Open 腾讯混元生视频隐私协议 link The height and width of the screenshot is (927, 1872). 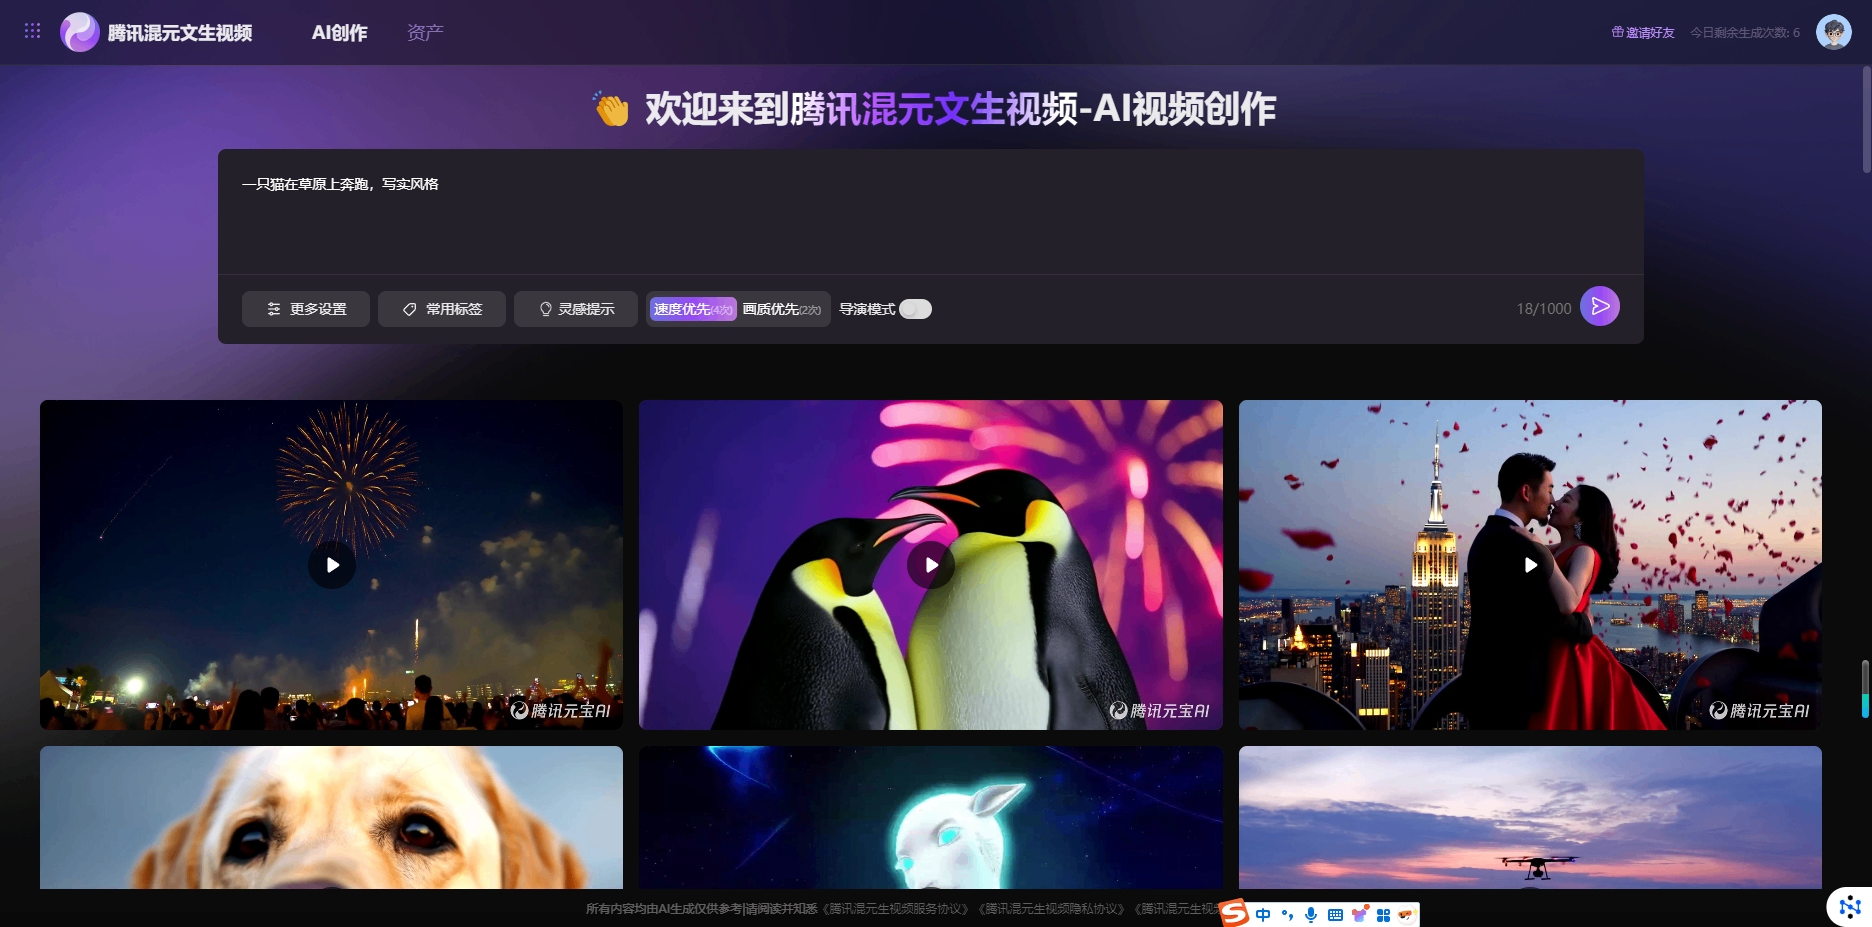click(1052, 909)
